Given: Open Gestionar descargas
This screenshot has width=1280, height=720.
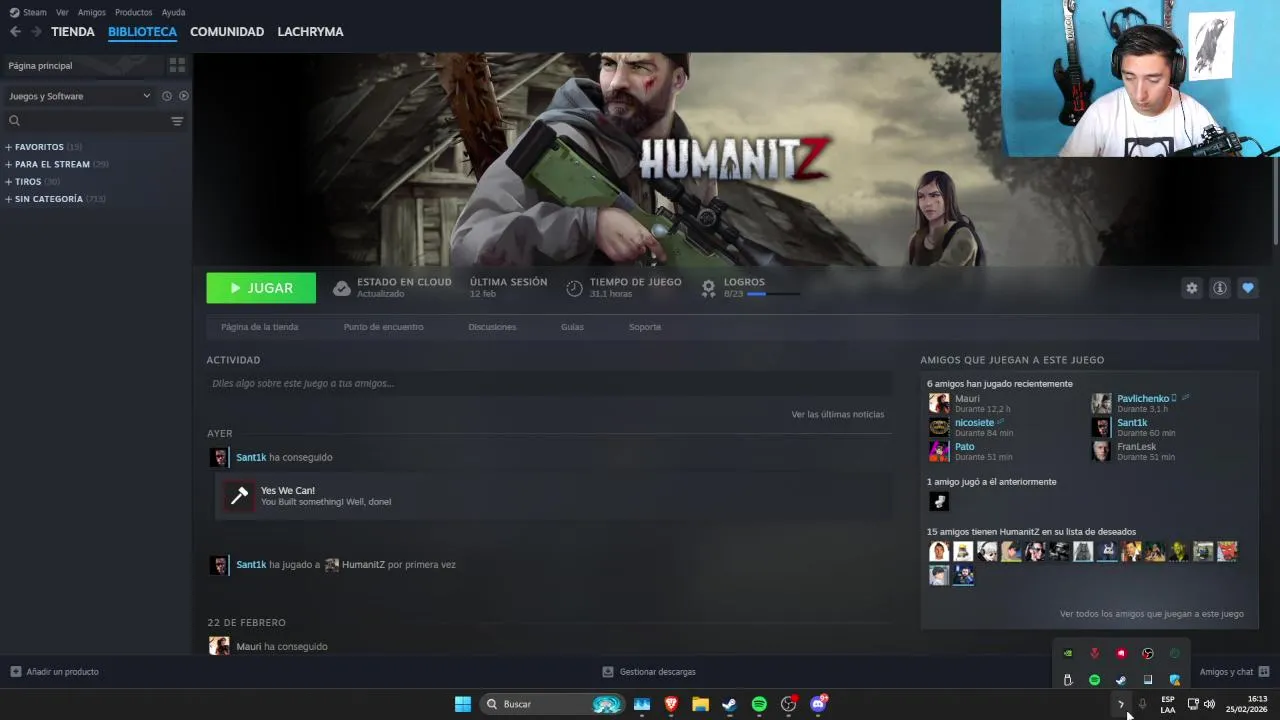Looking at the screenshot, I should [649, 672].
